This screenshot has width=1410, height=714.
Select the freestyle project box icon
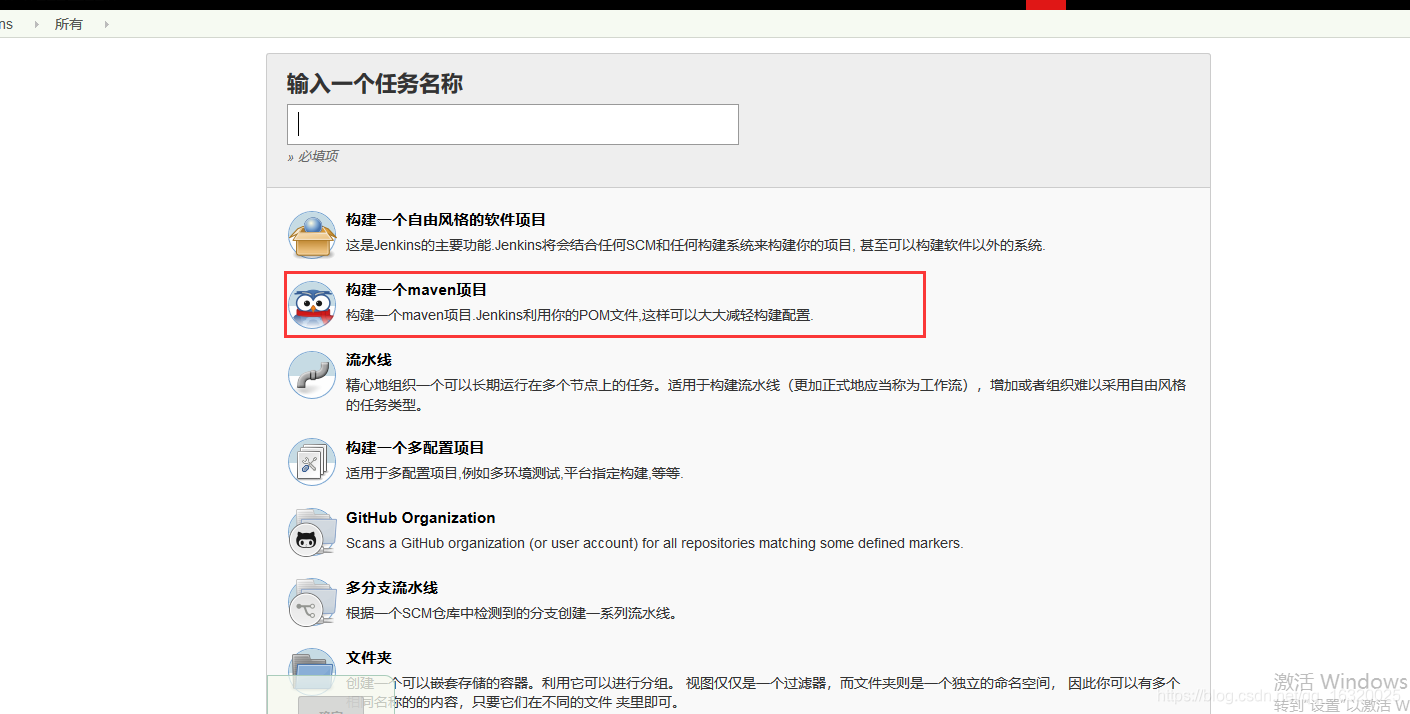(312, 235)
